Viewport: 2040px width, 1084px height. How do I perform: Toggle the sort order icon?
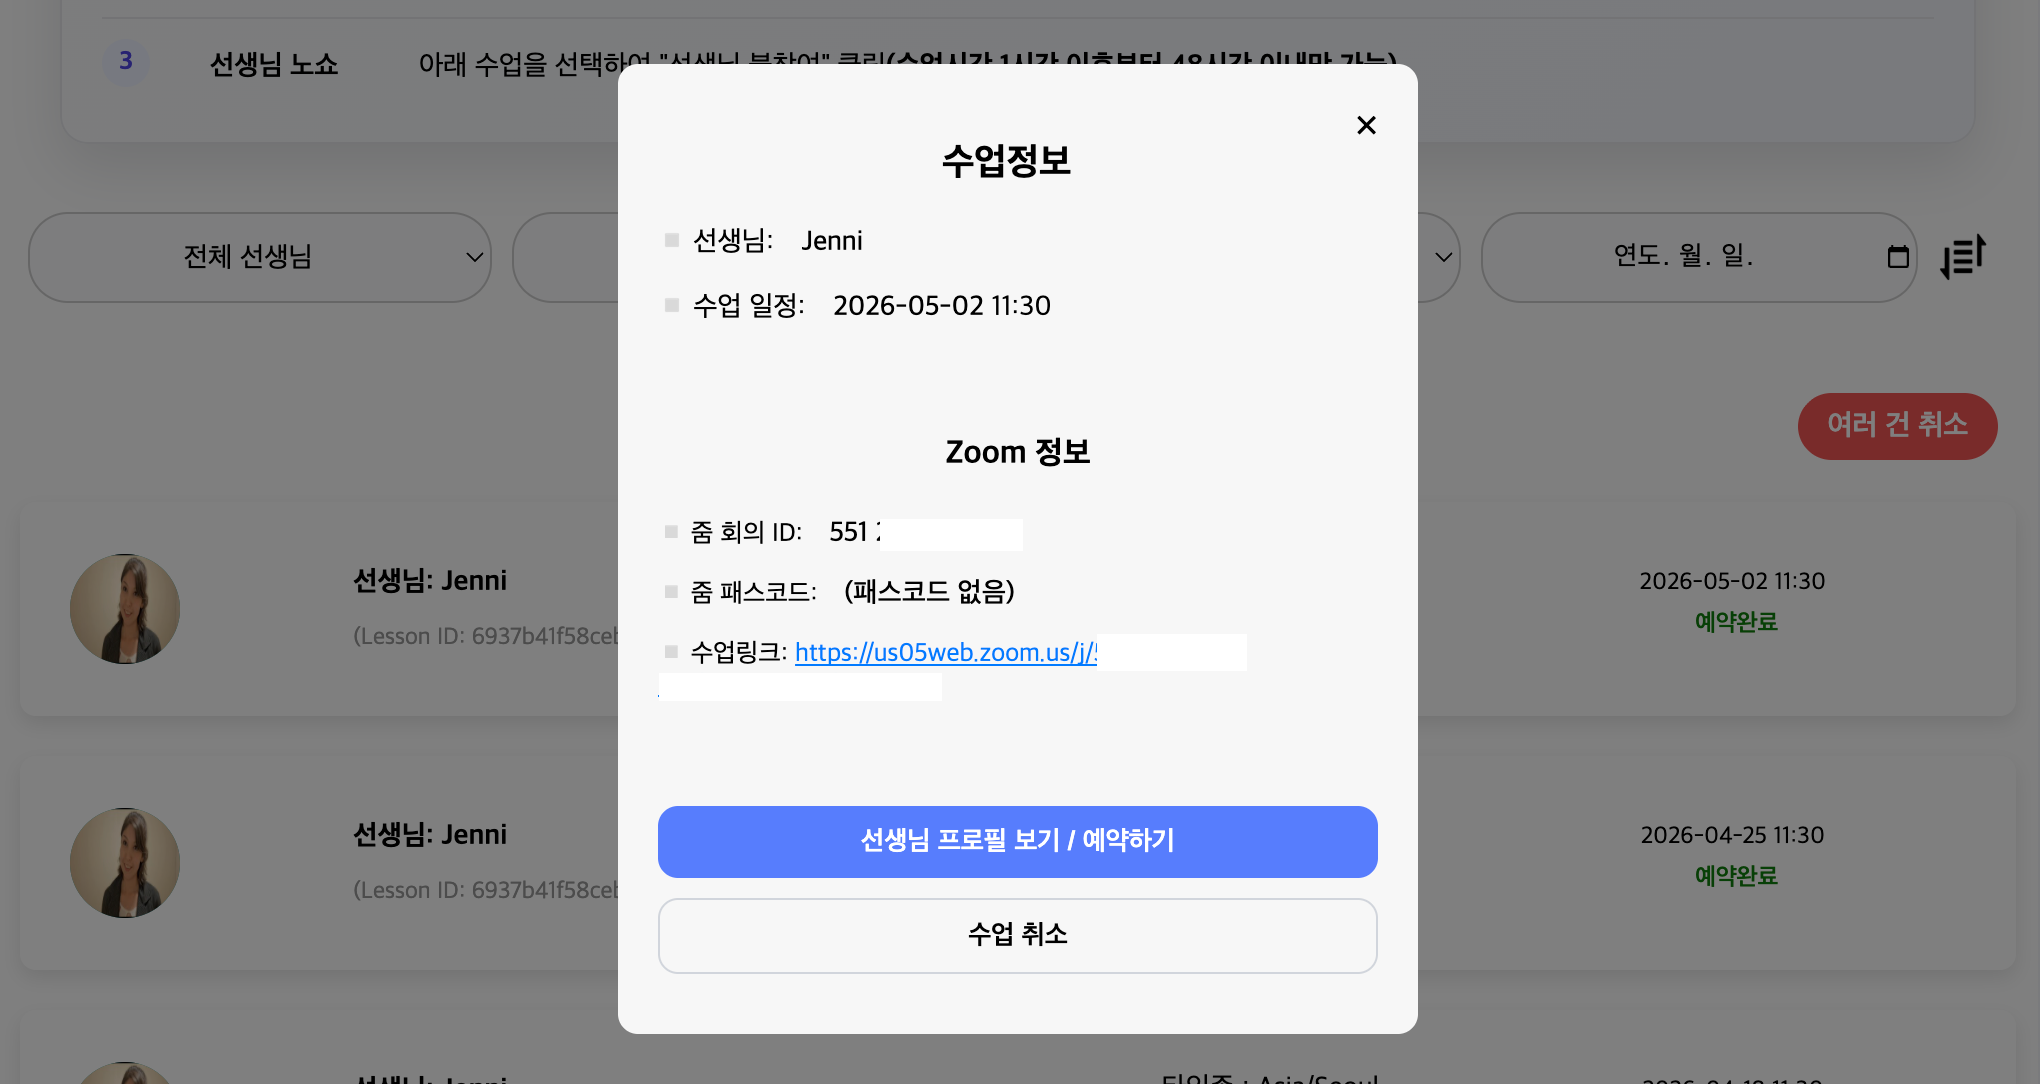click(x=1962, y=257)
